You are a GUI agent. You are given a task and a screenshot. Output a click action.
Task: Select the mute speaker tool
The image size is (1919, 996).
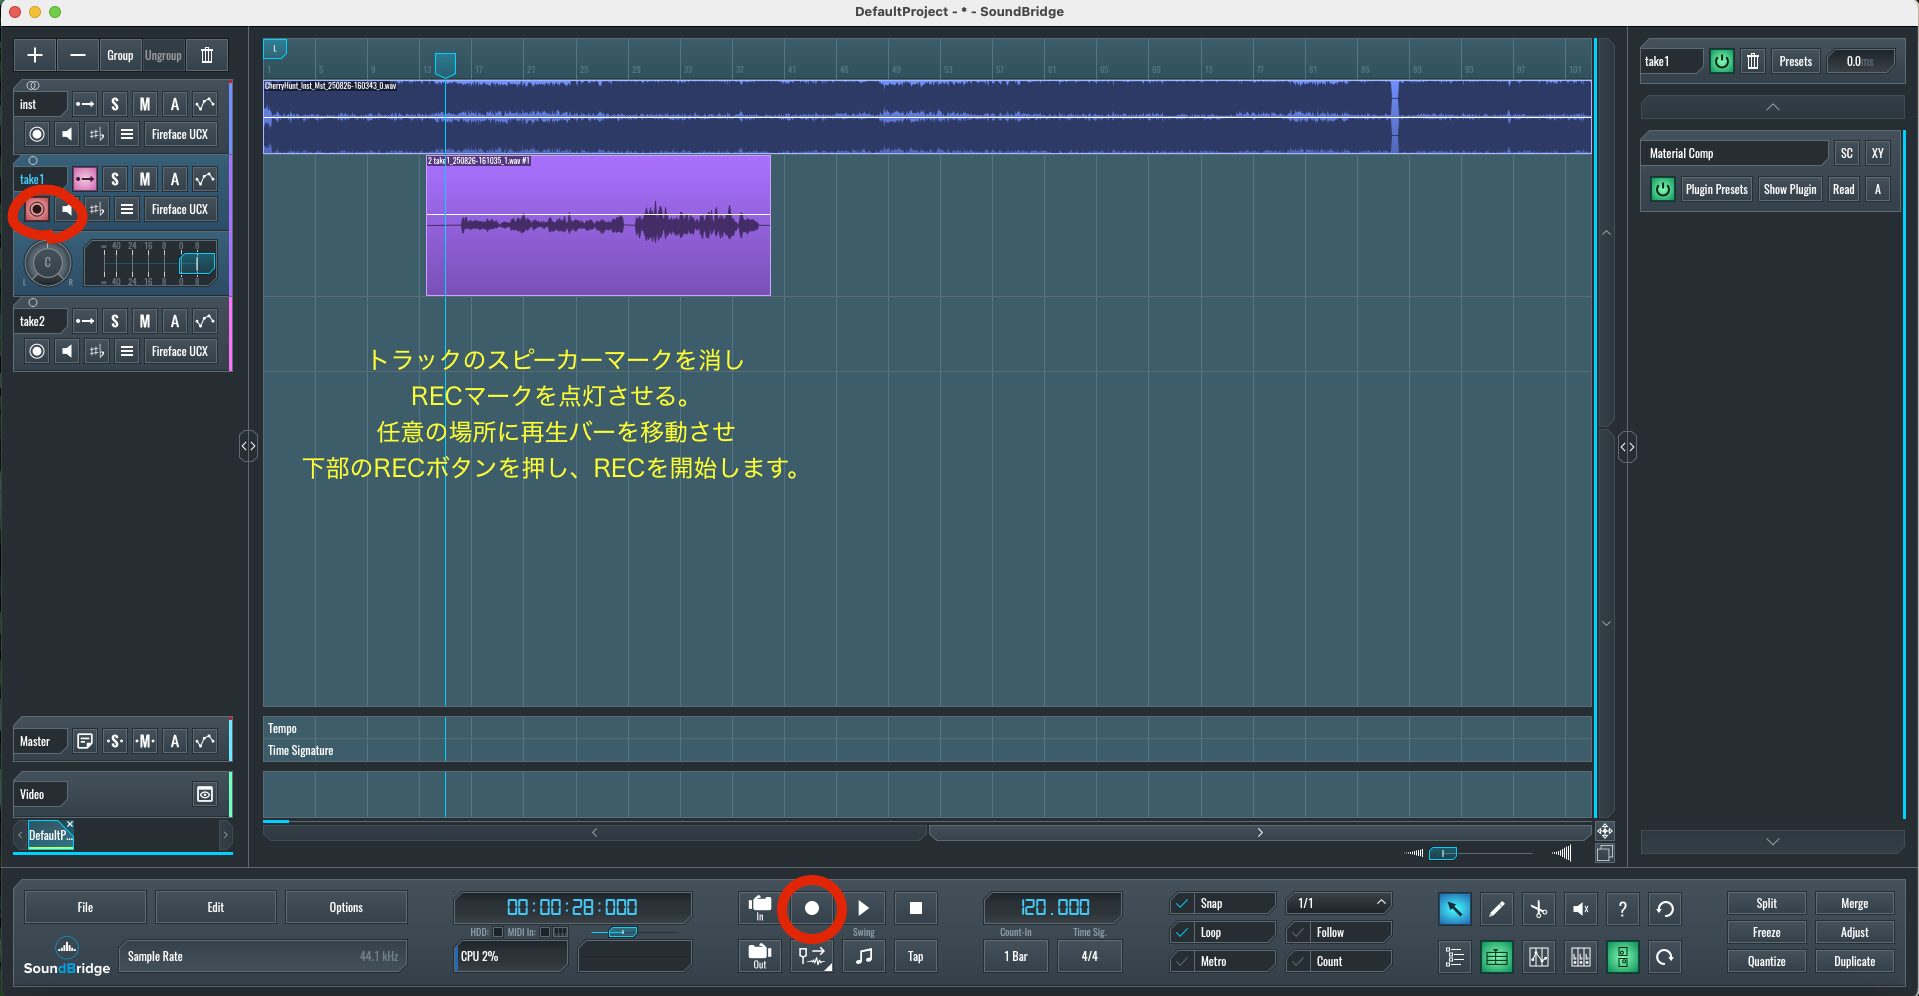click(x=1581, y=908)
